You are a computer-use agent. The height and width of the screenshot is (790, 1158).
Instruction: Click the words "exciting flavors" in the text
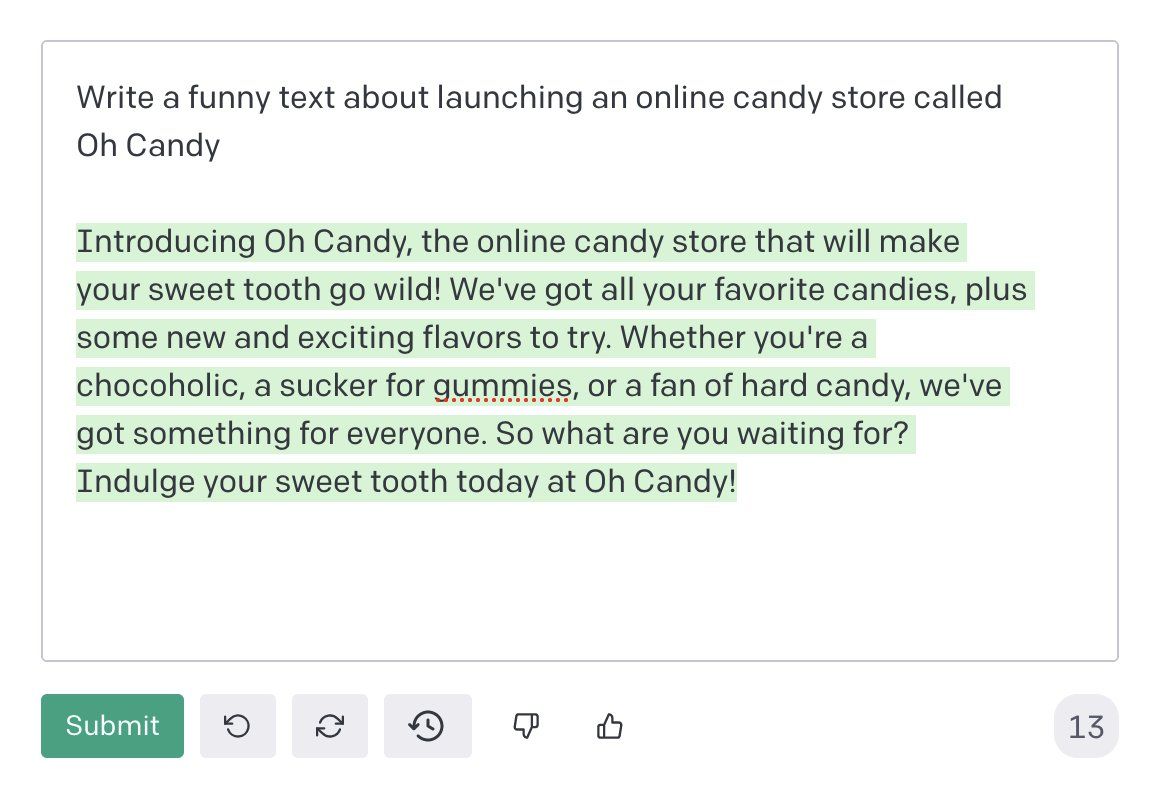(408, 338)
